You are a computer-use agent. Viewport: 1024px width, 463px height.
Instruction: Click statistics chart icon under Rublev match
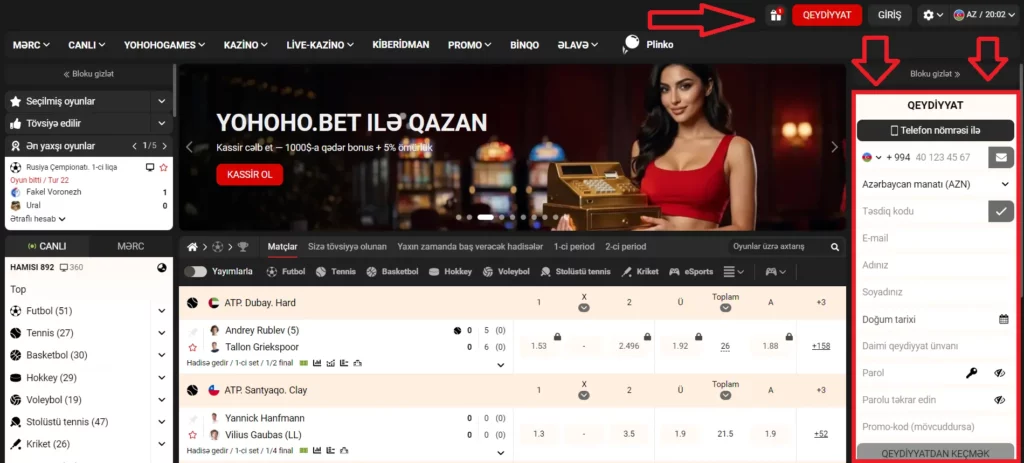coord(317,363)
